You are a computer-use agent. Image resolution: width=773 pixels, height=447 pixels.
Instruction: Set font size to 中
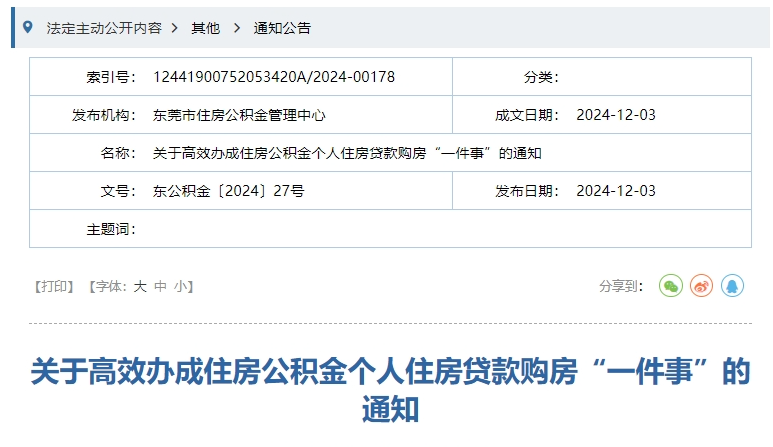(160, 286)
